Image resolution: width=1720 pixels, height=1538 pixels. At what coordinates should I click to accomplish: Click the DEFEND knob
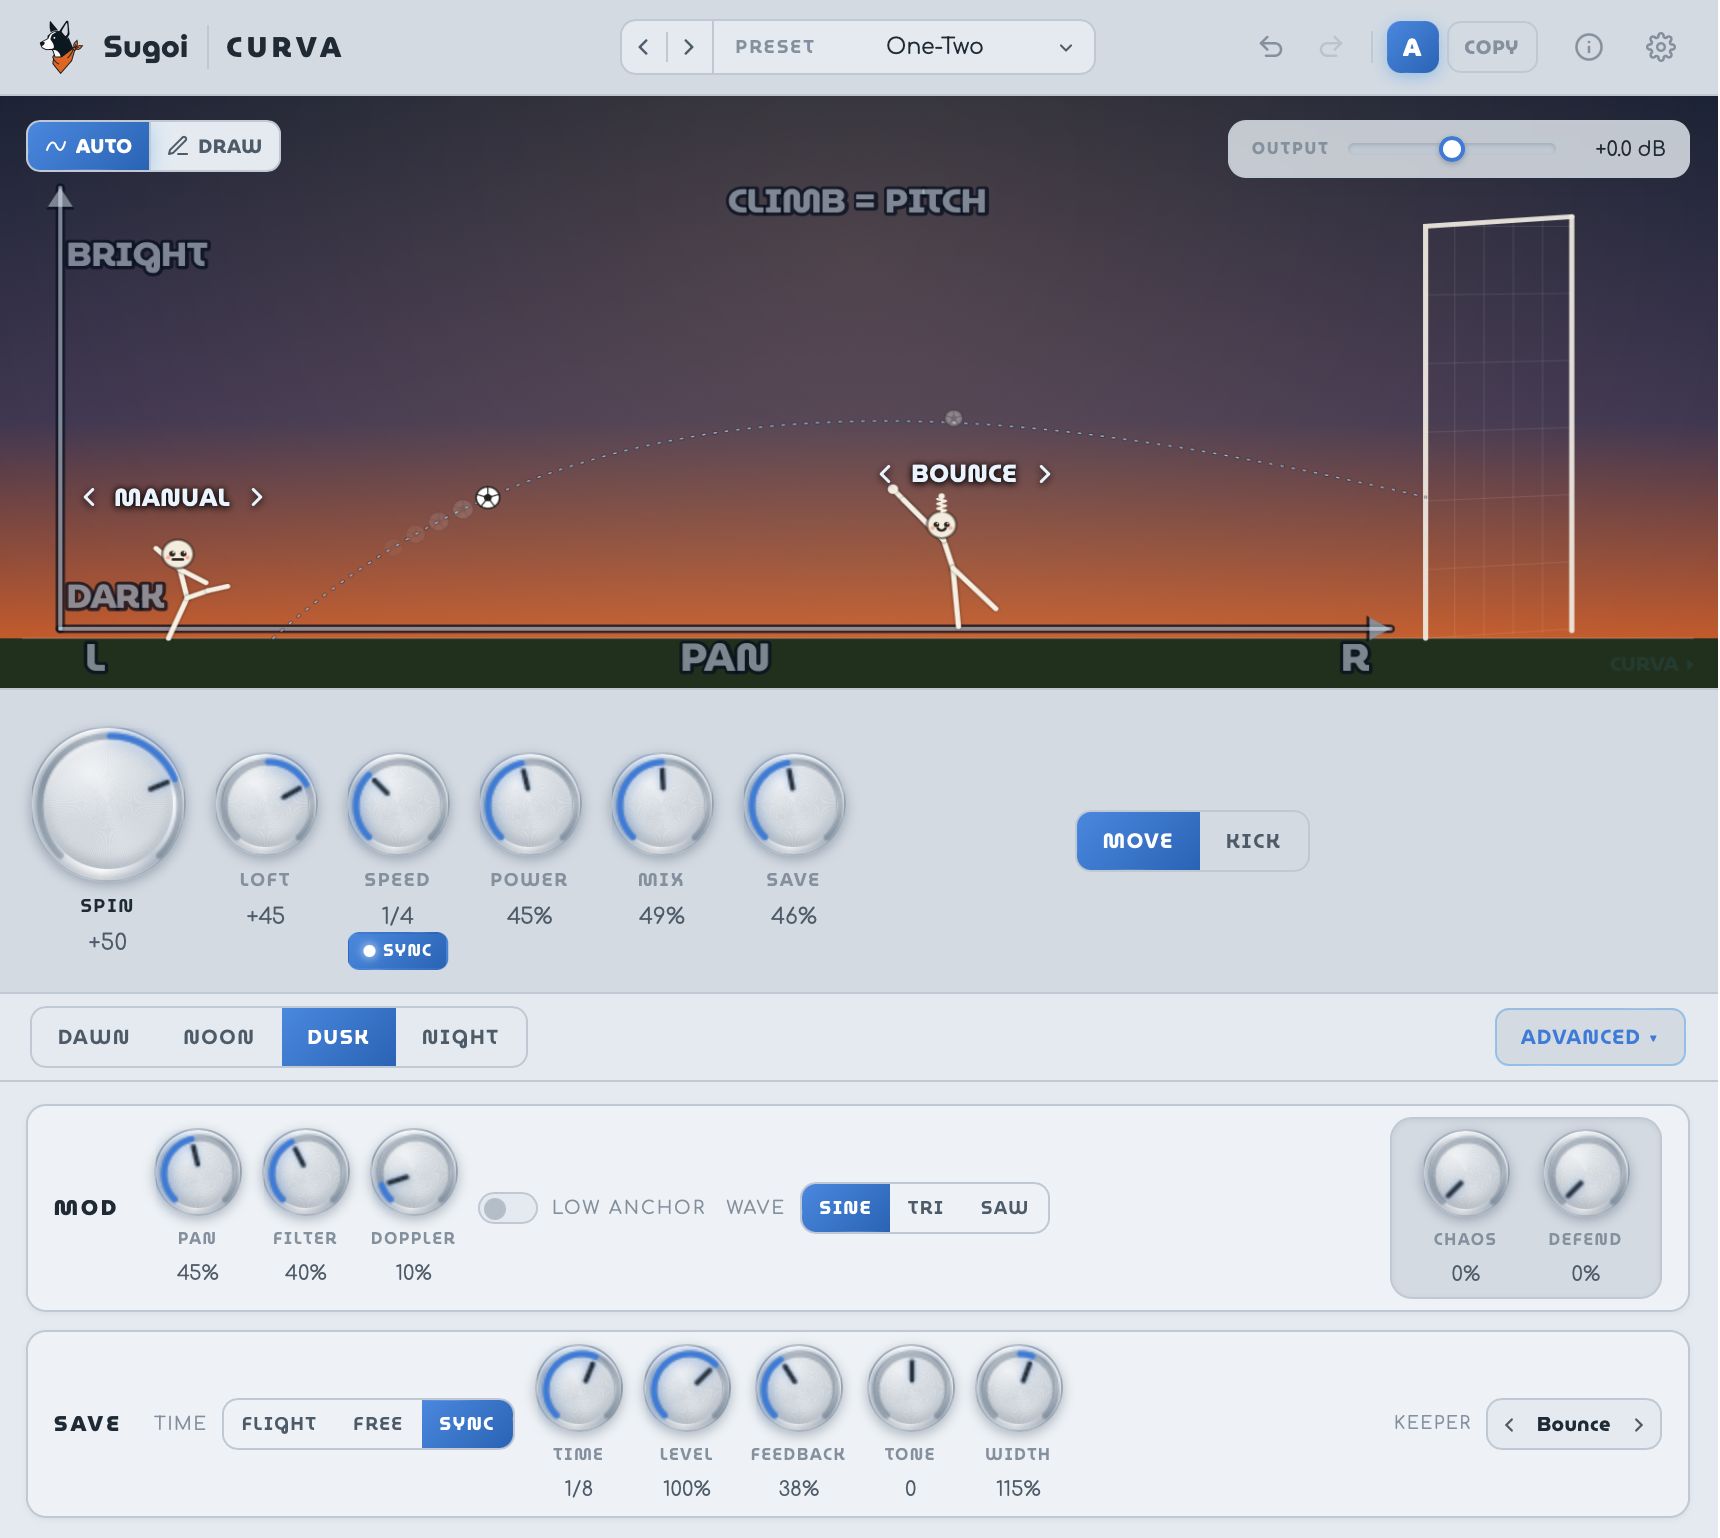click(1585, 1174)
